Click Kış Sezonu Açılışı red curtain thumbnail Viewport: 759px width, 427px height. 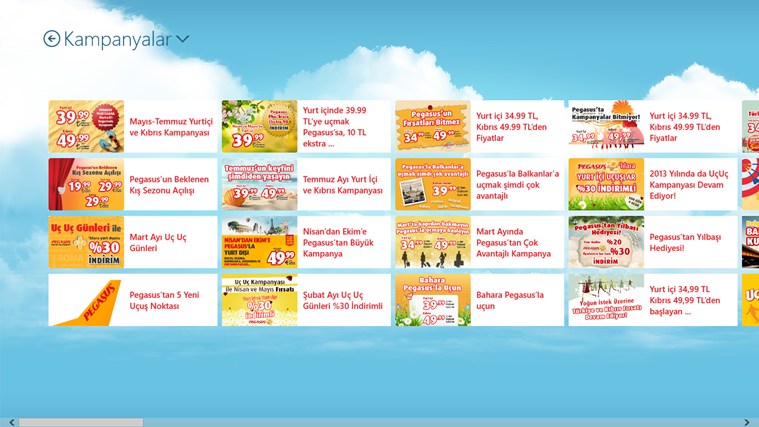click(x=86, y=184)
